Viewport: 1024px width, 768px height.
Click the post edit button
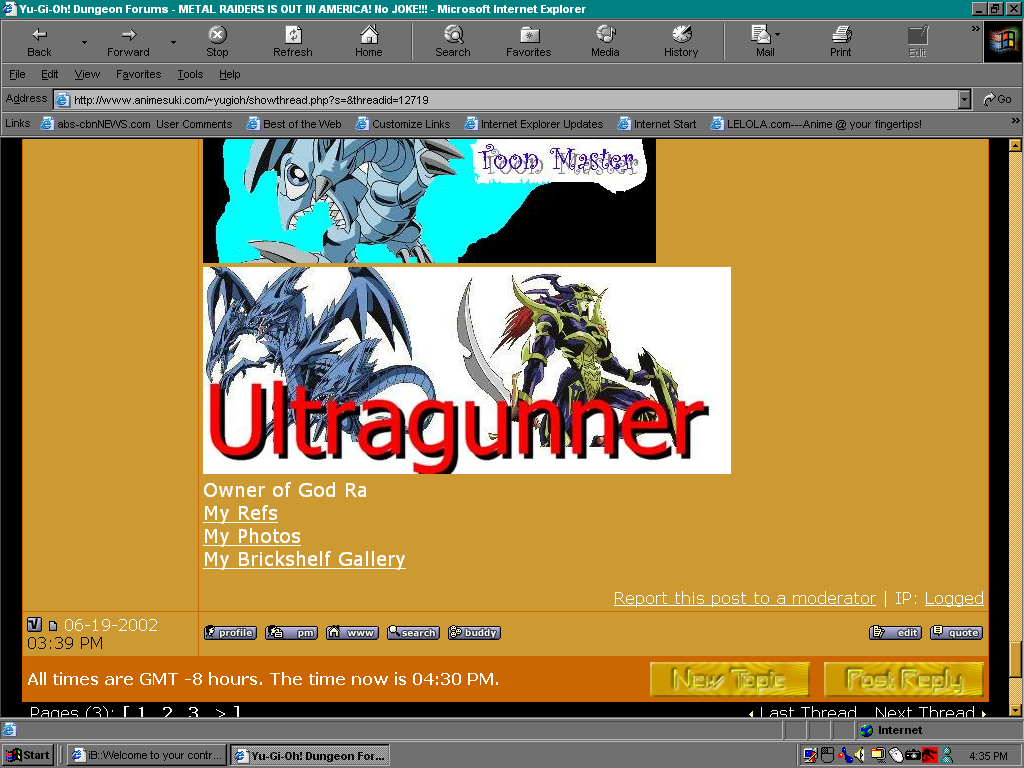tap(895, 632)
